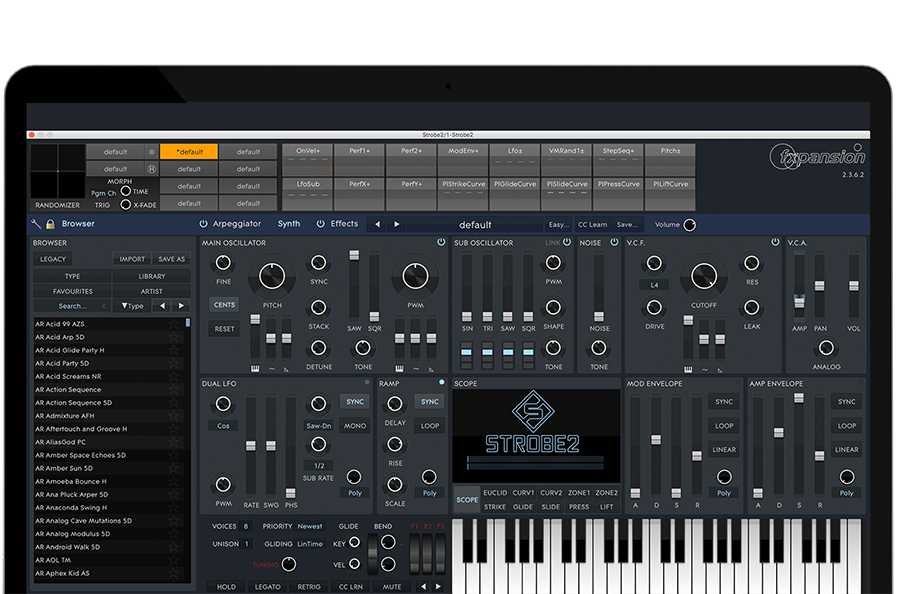Click the SAVE AS button
This screenshot has width=900, height=594.
coord(172,259)
